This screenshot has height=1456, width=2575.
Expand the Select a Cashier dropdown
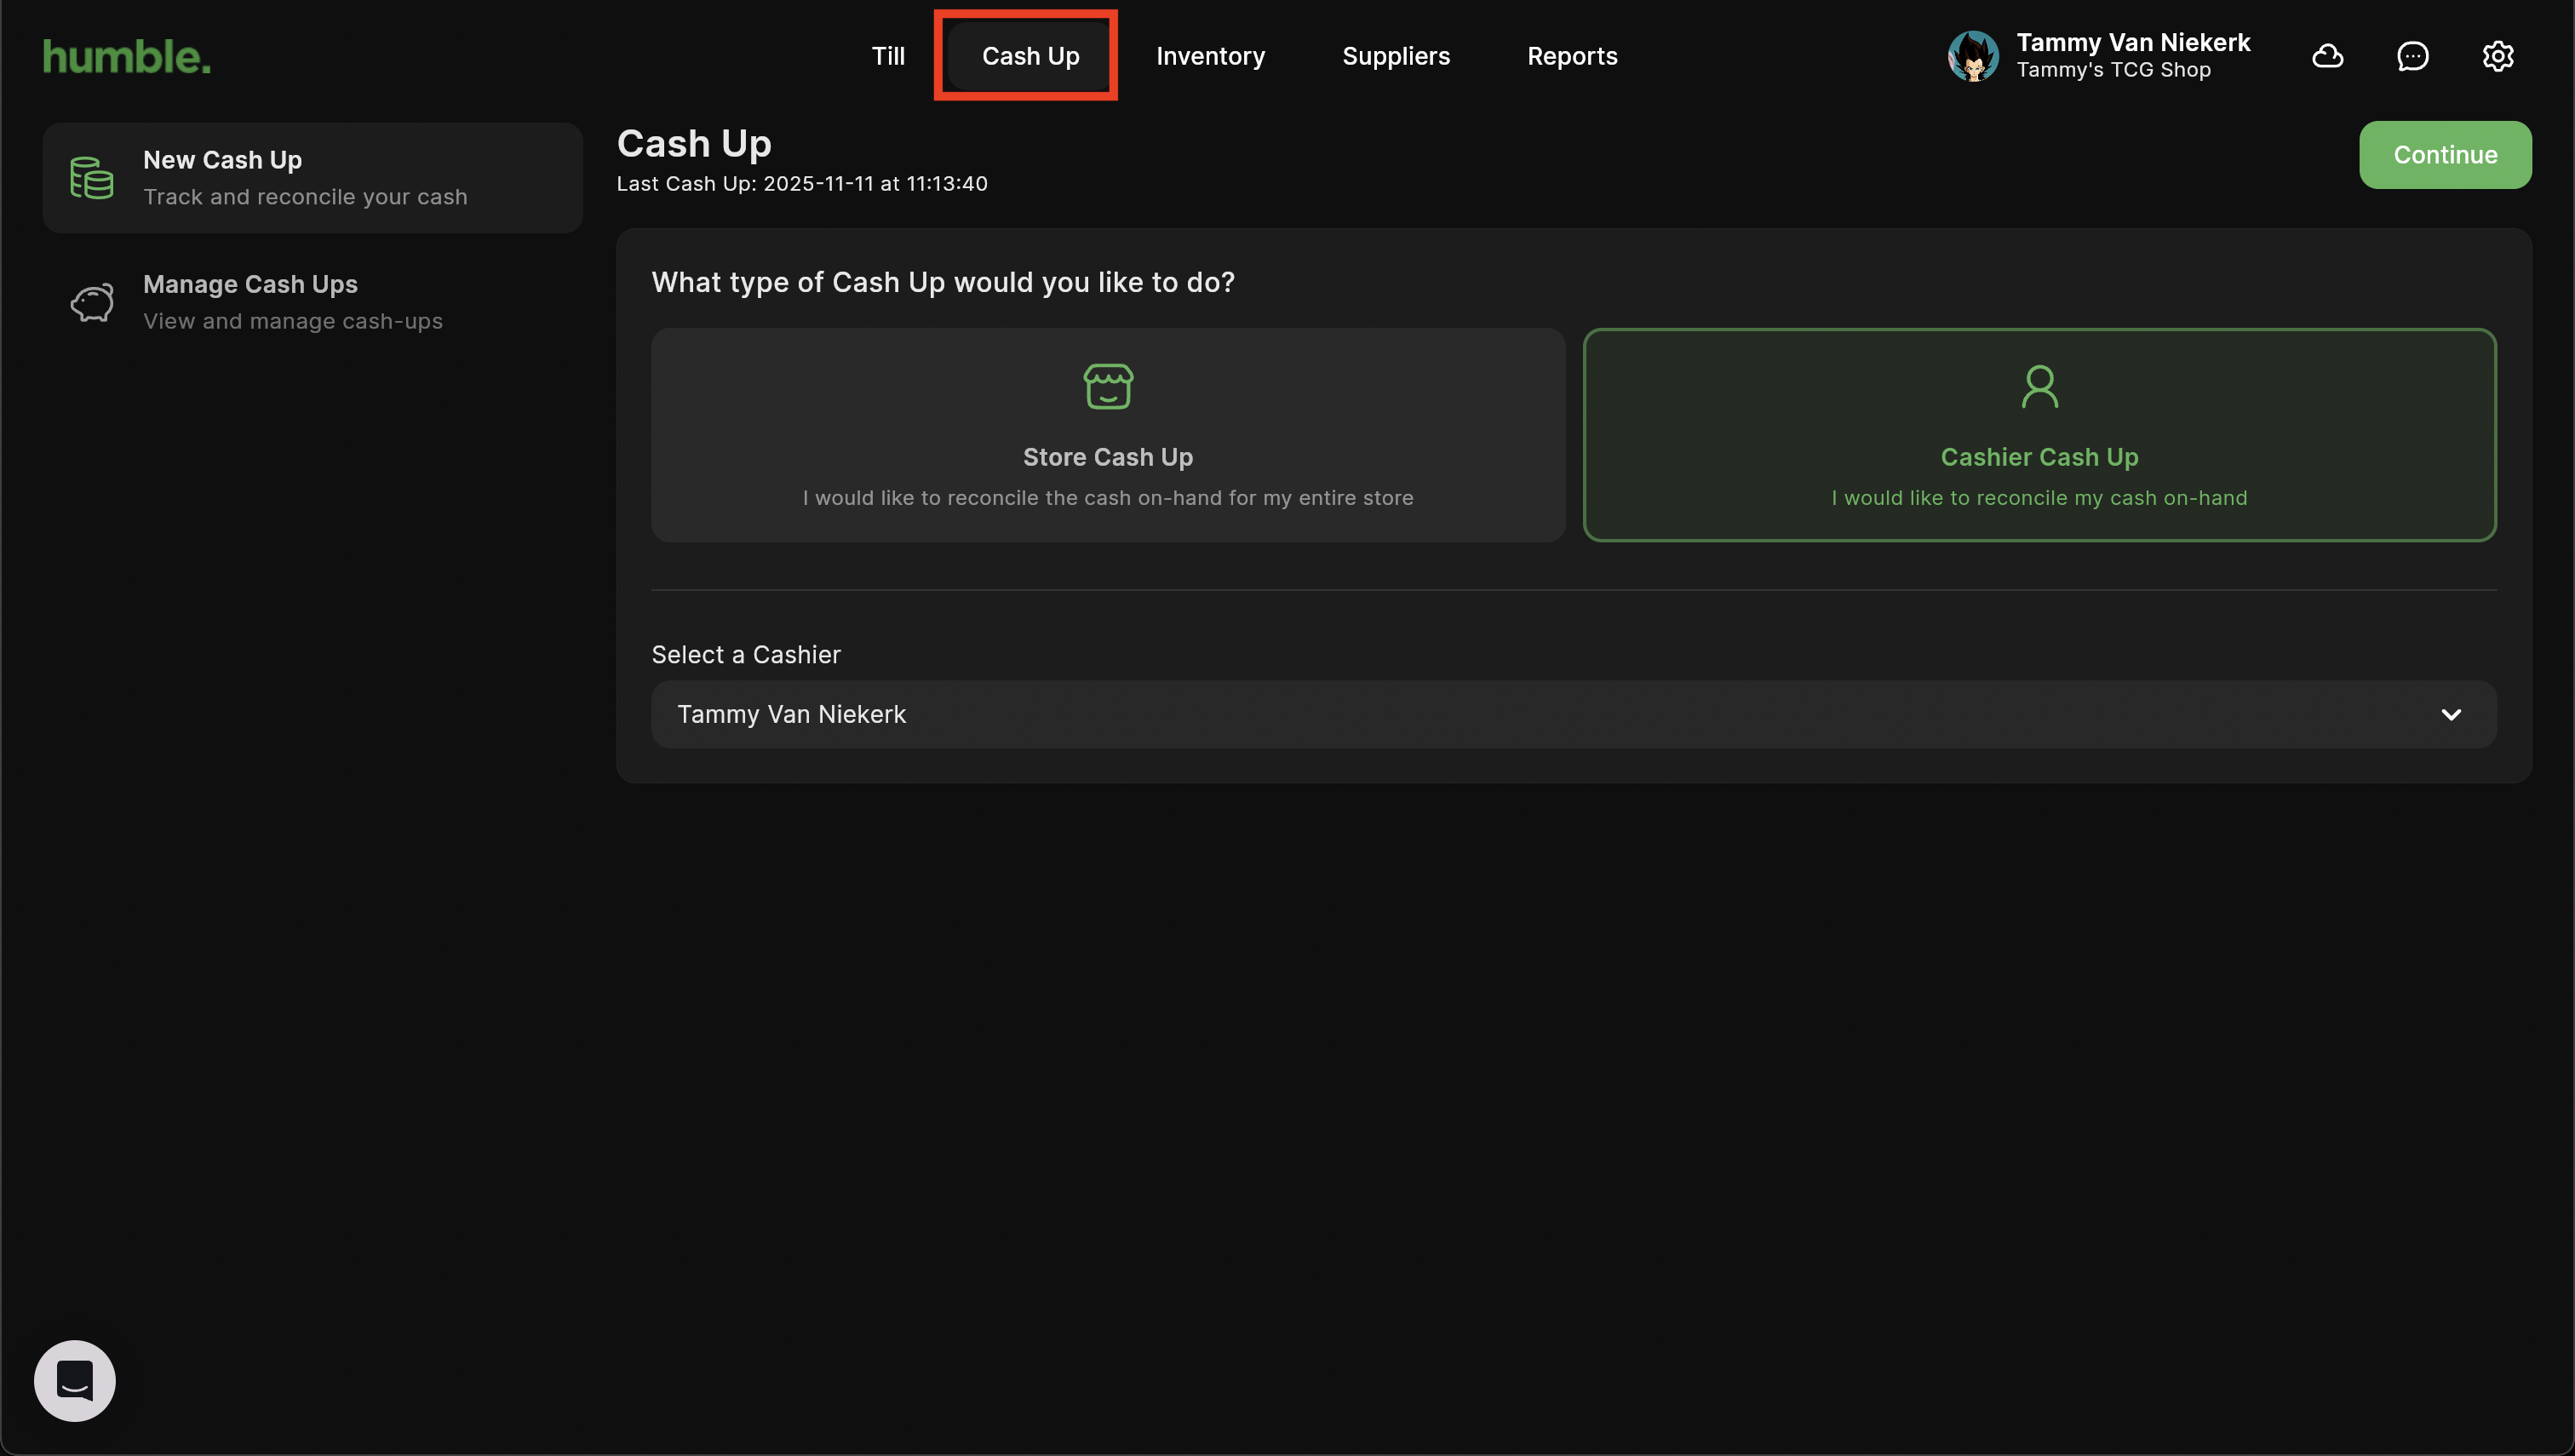pos(1572,714)
